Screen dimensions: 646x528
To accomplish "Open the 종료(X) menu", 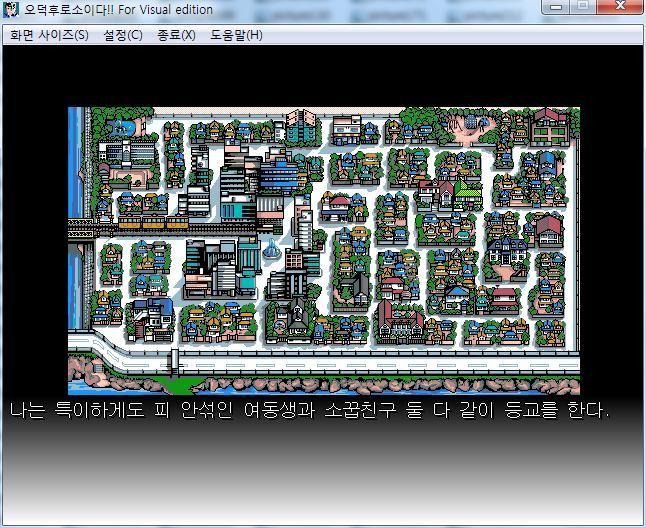I will click(x=176, y=35).
